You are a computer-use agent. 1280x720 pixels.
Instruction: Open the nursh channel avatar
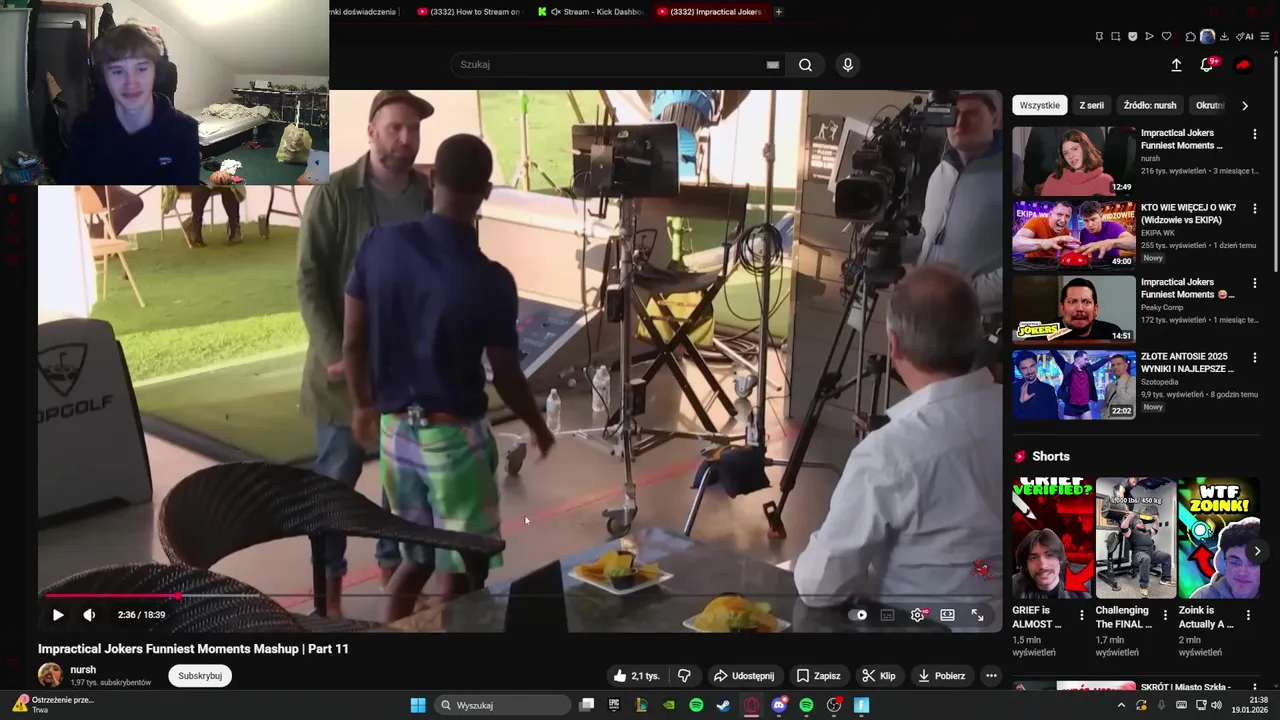point(50,675)
